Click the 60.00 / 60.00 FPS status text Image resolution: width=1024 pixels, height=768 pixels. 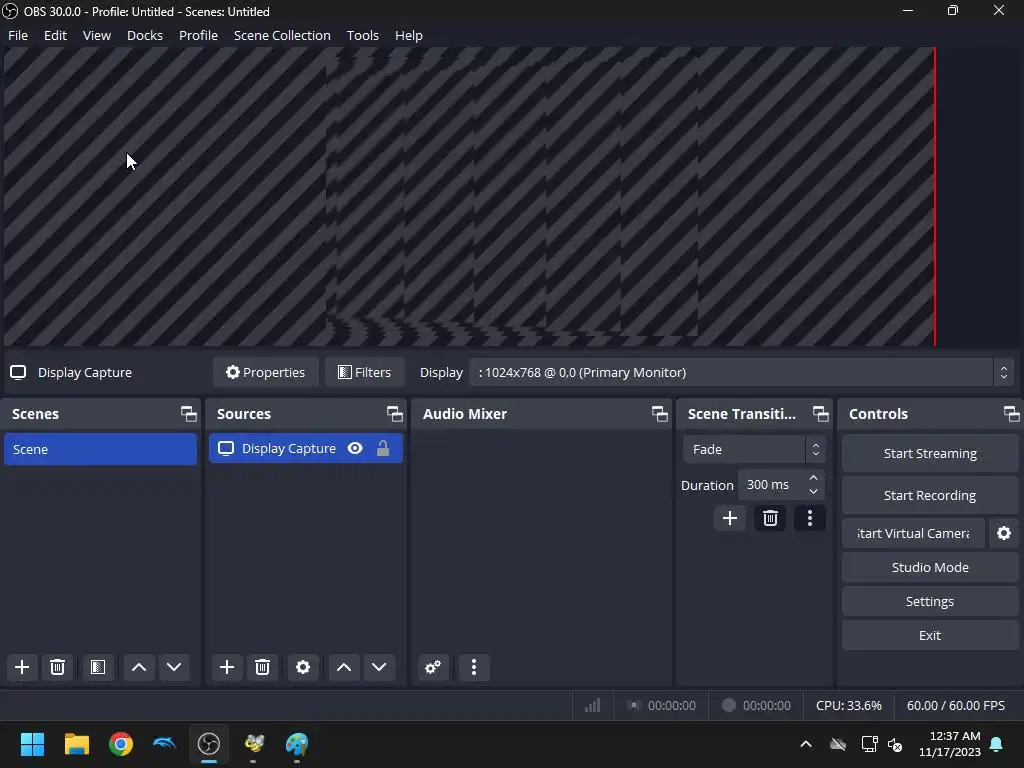point(955,705)
